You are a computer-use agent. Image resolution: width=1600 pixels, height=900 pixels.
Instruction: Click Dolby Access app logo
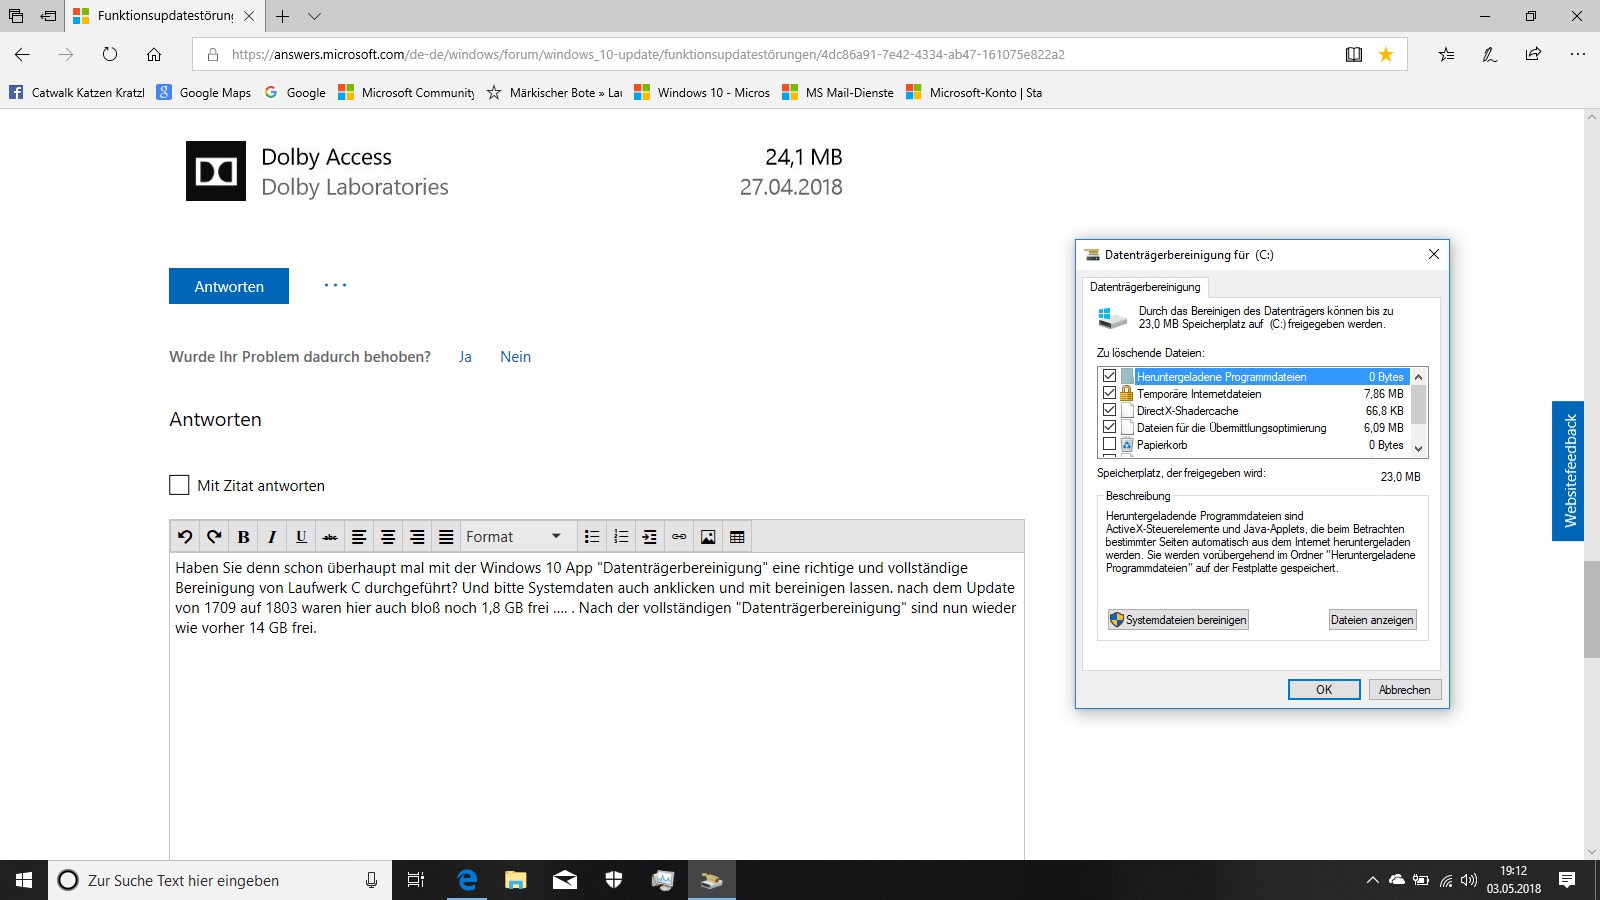[x=216, y=171]
